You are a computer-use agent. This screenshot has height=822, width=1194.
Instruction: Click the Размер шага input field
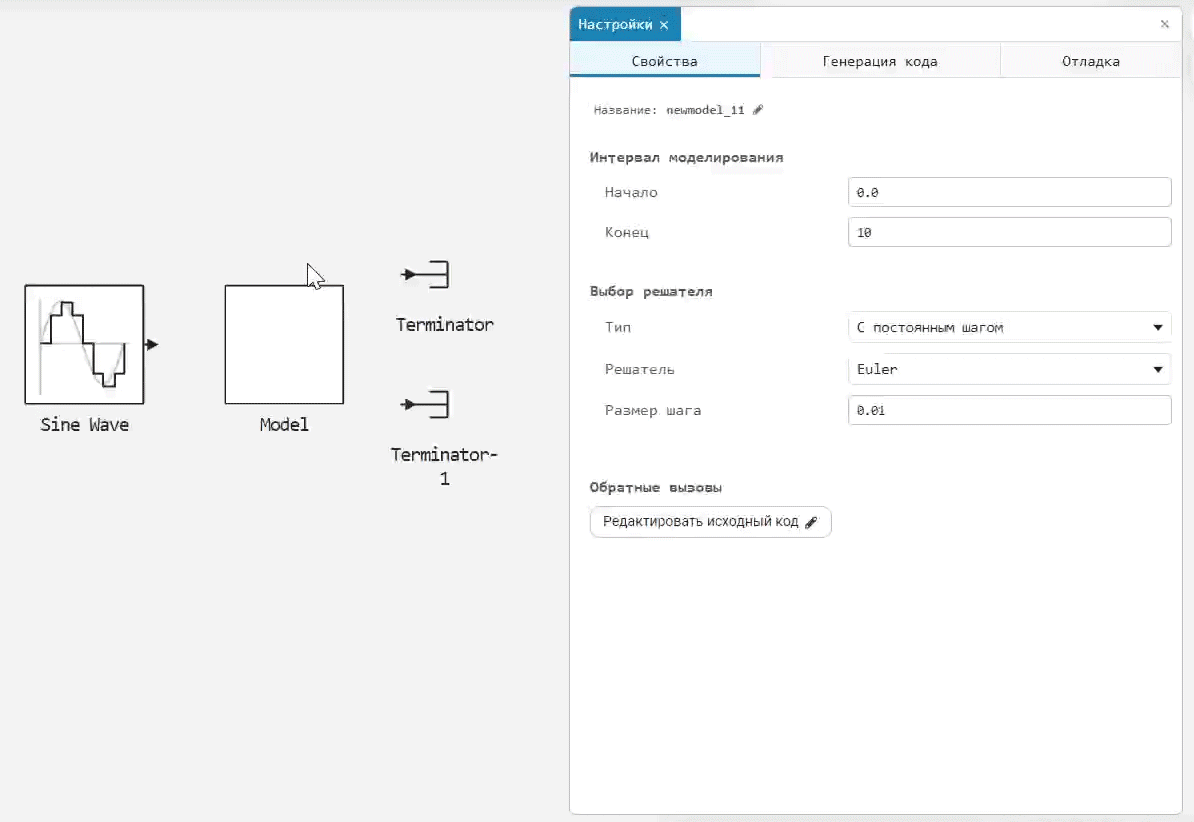(x=1009, y=410)
